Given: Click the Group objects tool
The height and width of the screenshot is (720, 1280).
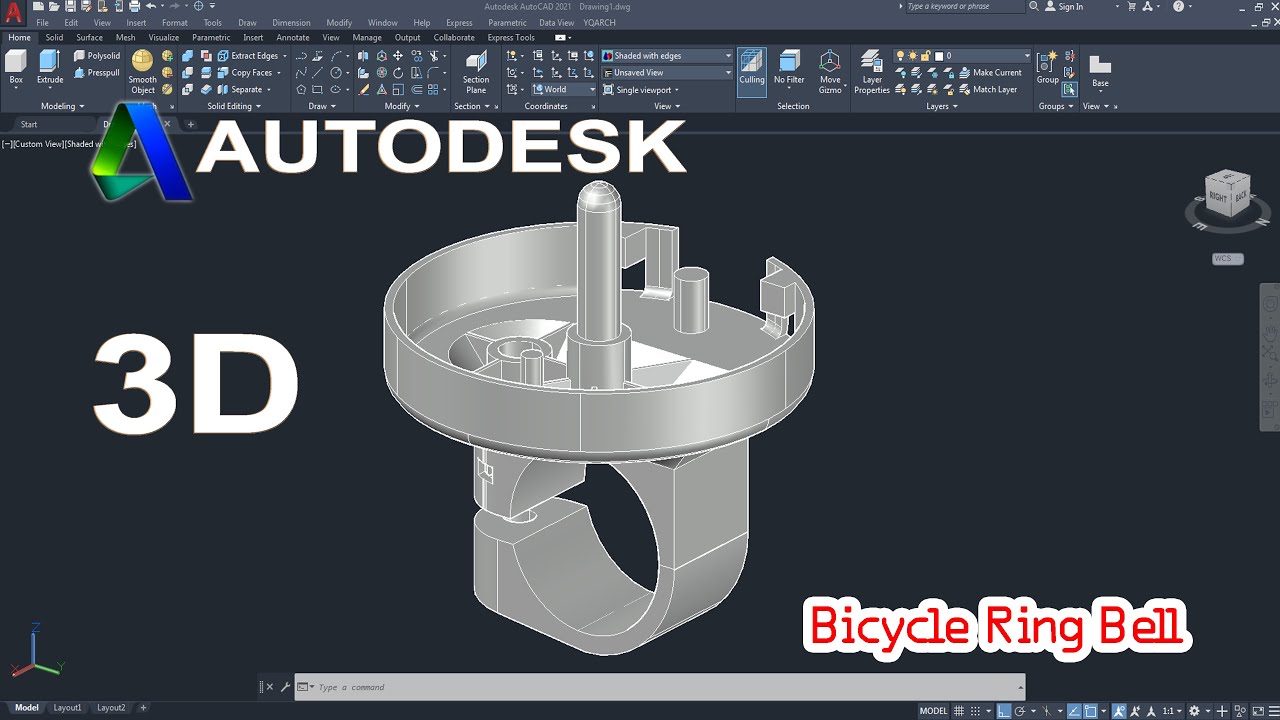Looking at the screenshot, I should [x=1047, y=68].
